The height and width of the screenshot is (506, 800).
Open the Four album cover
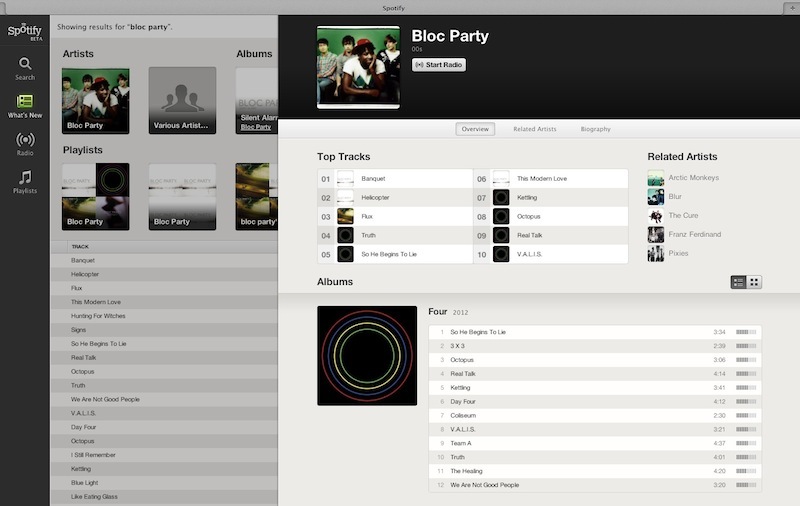pos(367,356)
